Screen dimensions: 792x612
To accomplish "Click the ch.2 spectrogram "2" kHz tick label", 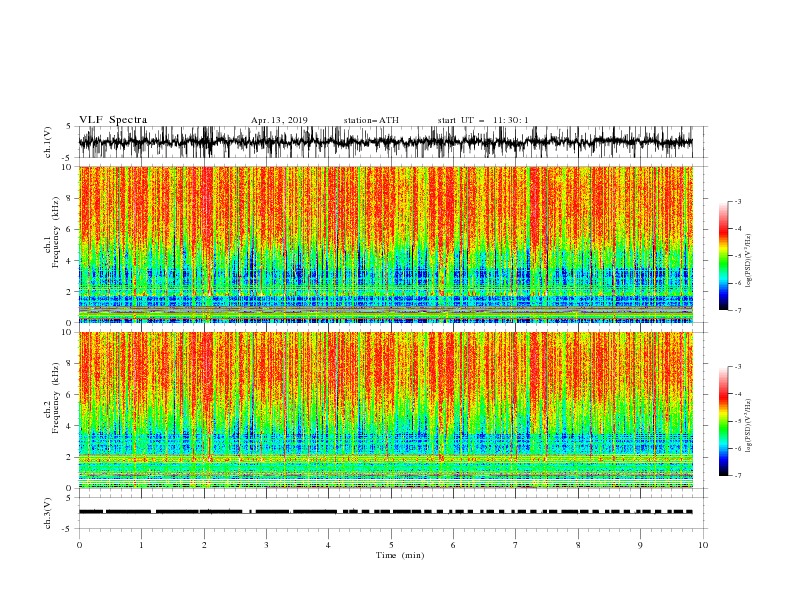I will pos(69,457).
